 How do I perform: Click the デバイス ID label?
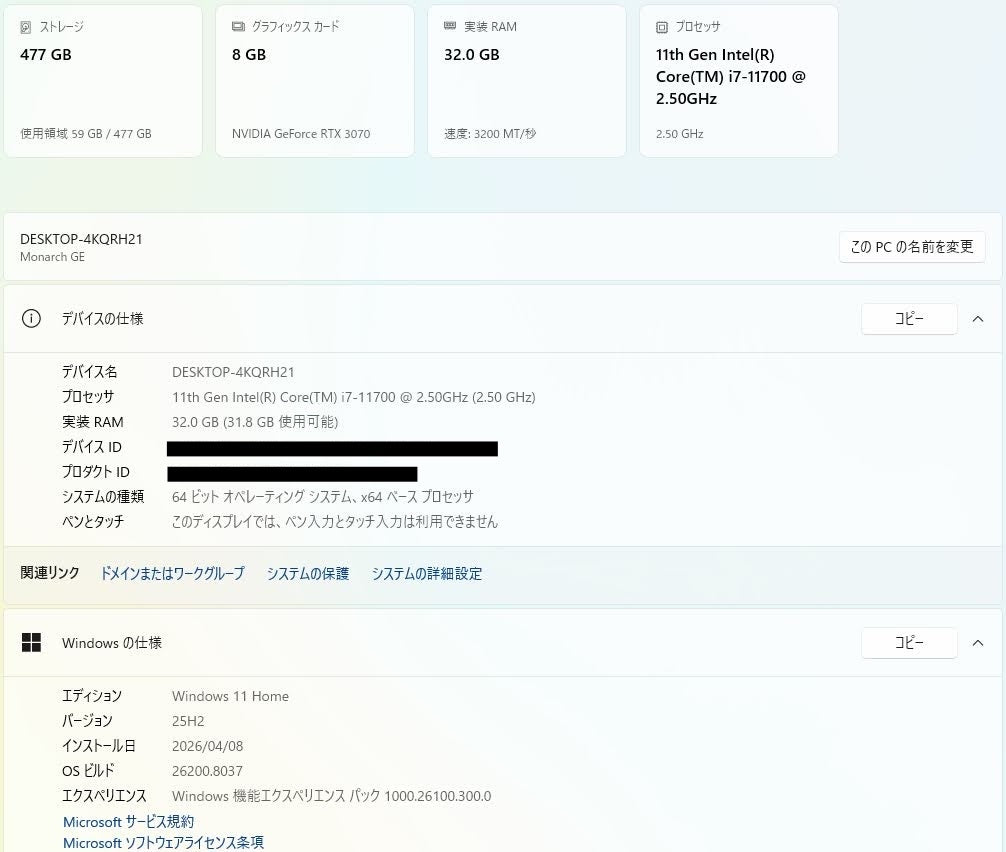(92, 447)
